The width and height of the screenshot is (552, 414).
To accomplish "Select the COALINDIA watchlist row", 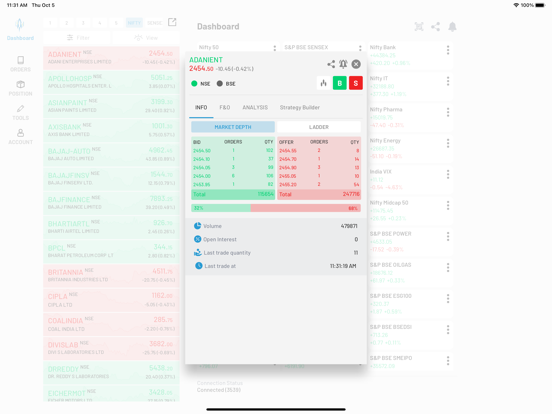I will coord(111,324).
